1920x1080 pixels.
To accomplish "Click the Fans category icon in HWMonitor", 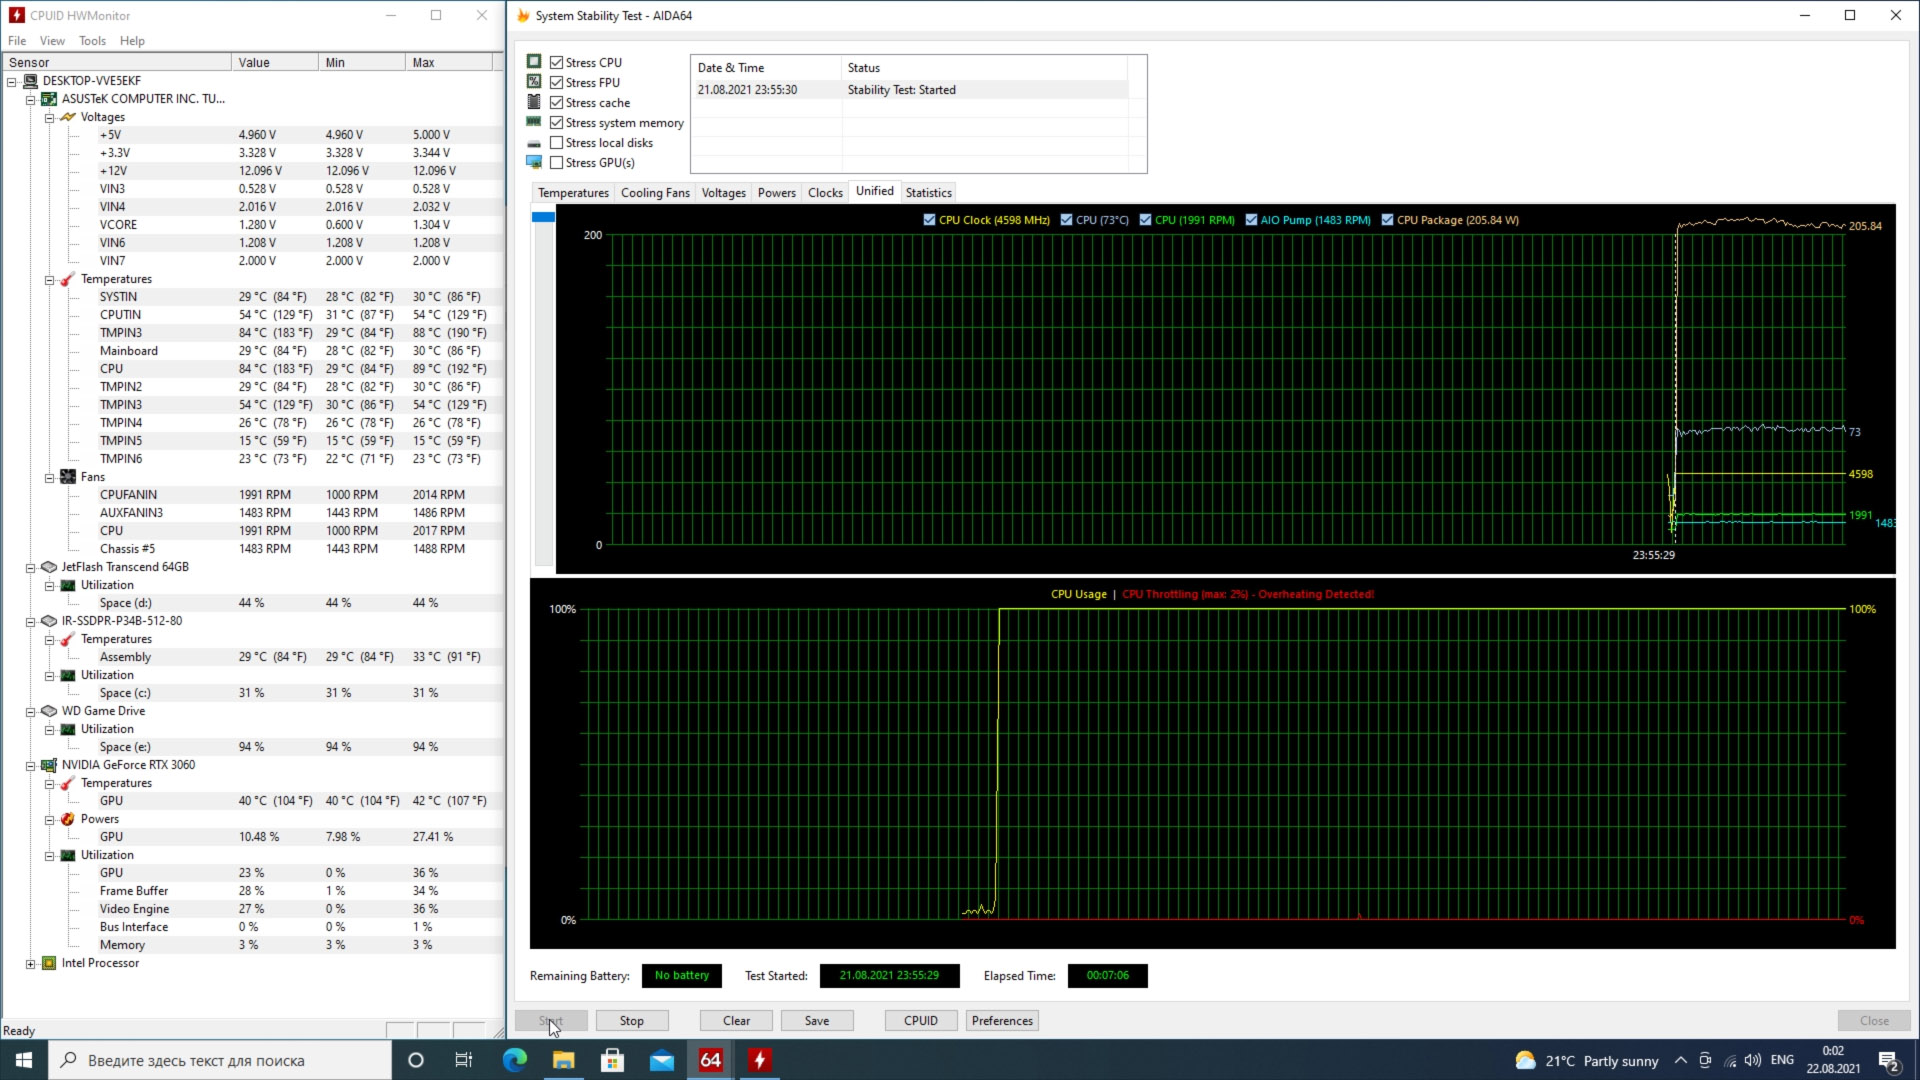I will tap(68, 477).
